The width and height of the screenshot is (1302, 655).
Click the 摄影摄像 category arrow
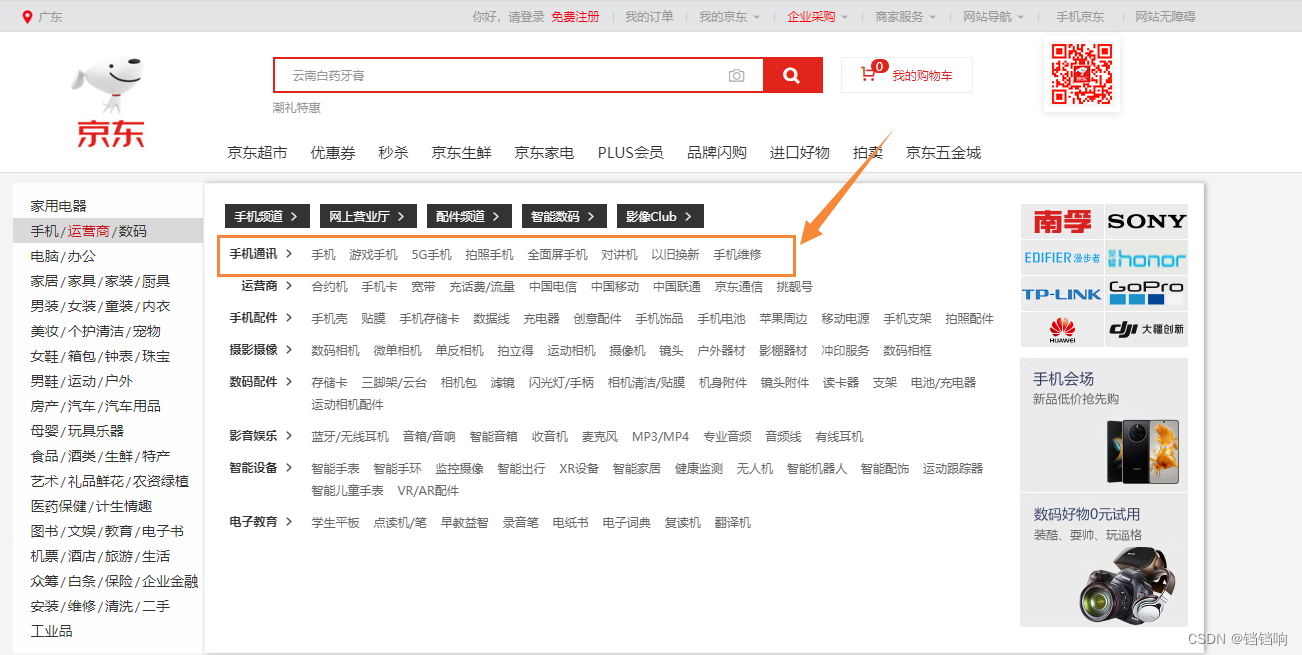coord(289,350)
